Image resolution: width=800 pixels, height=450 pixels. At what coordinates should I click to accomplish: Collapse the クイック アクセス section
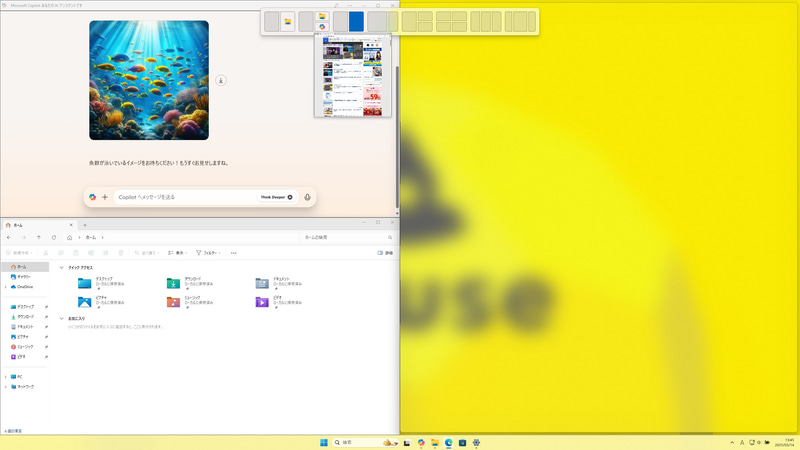pyautogui.click(x=61, y=268)
